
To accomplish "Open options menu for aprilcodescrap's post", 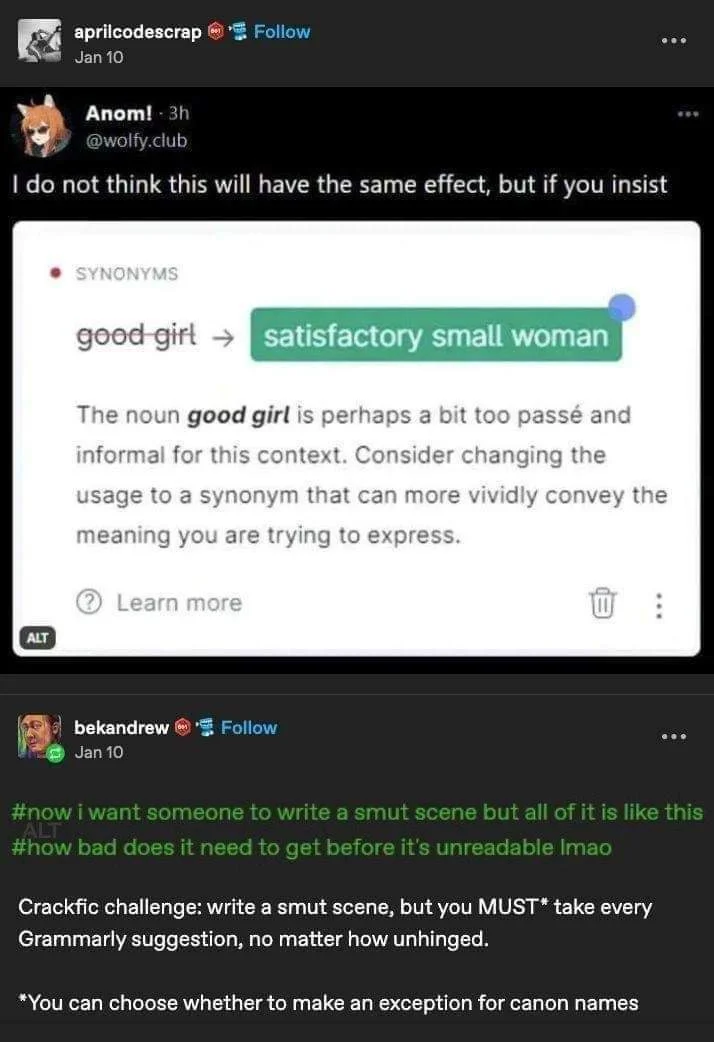I will tap(674, 41).
